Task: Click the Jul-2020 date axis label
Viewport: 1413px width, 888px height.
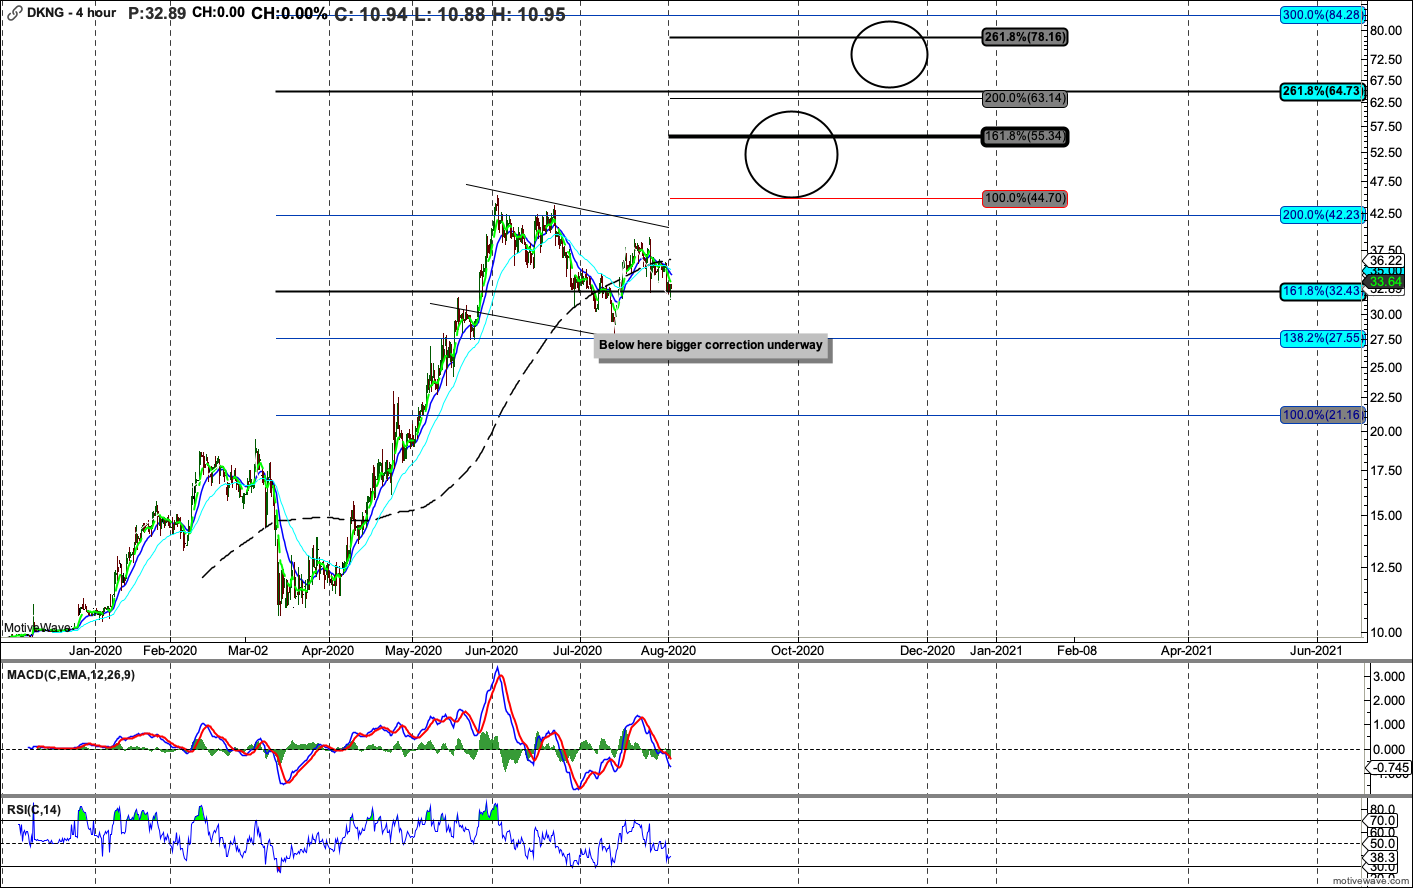Action: [578, 650]
